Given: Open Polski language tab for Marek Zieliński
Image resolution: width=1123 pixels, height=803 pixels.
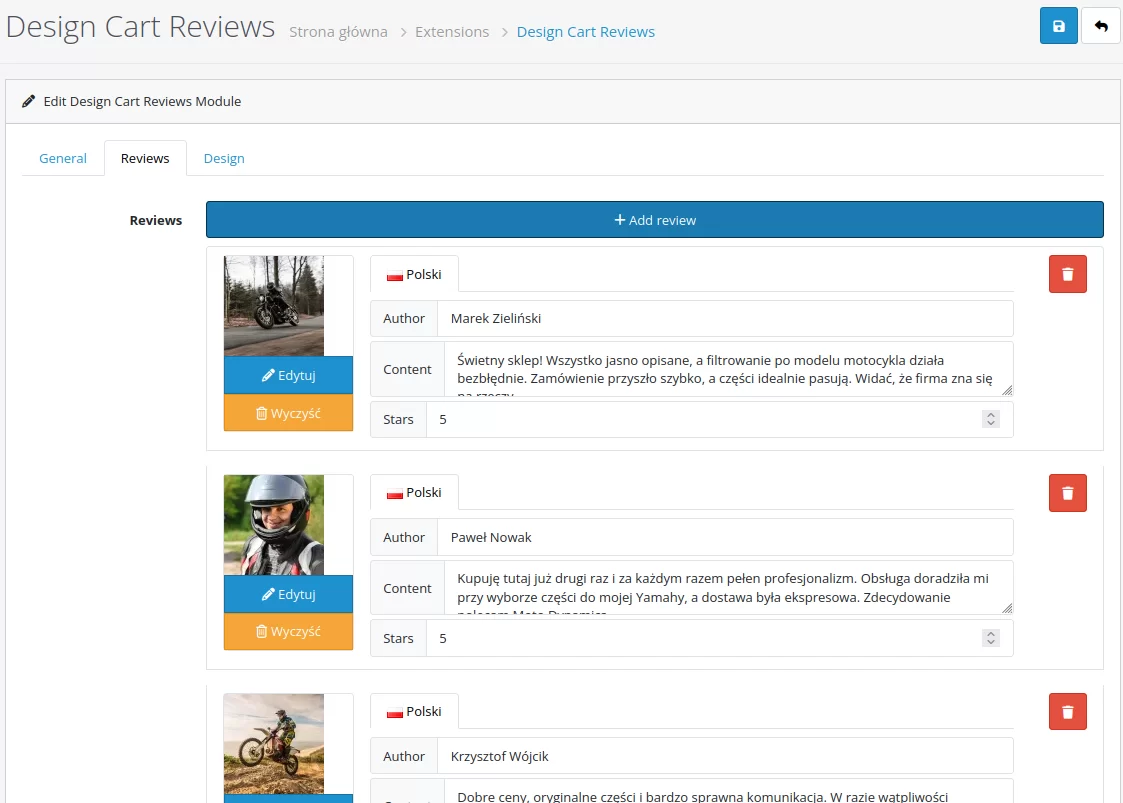Looking at the screenshot, I should [x=414, y=274].
